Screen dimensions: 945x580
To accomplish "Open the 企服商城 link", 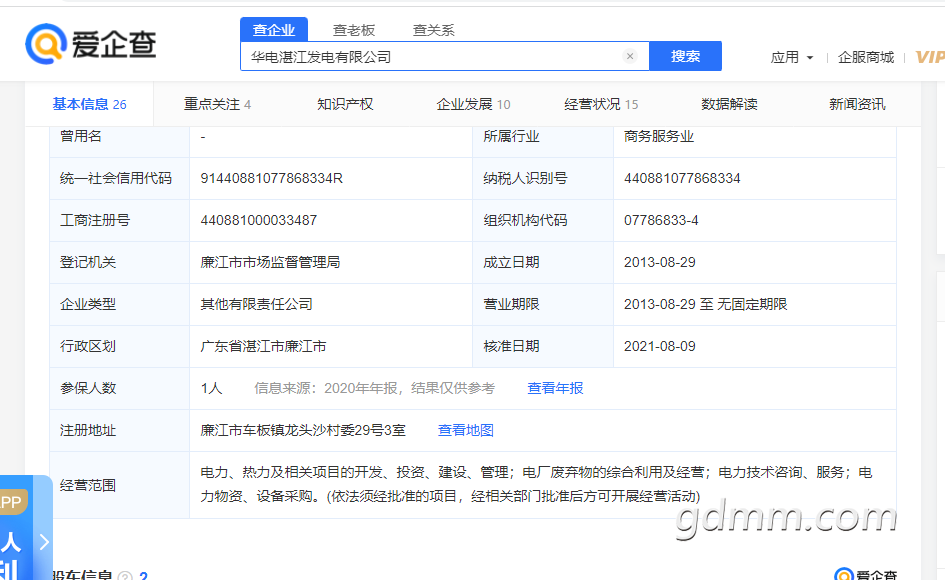I will (866, 57).
